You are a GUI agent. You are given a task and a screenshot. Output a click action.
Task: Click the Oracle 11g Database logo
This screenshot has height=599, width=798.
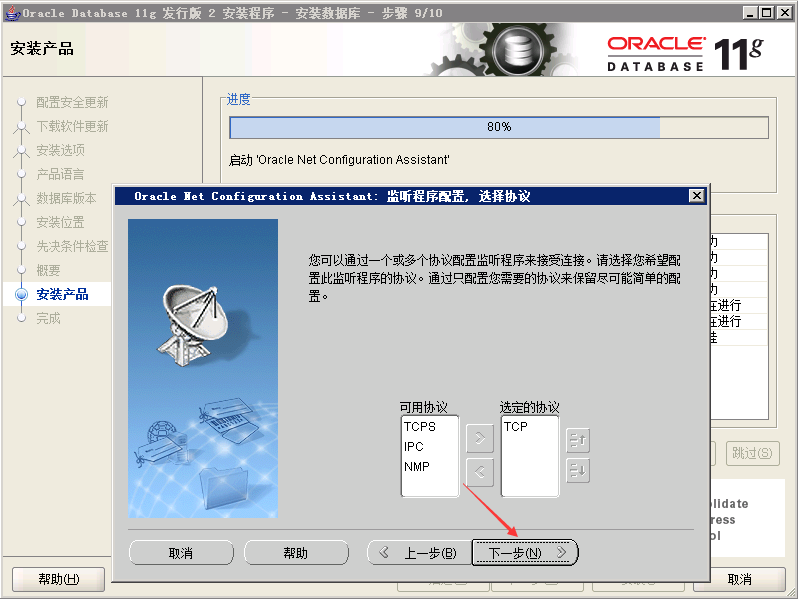pos(685,53)
